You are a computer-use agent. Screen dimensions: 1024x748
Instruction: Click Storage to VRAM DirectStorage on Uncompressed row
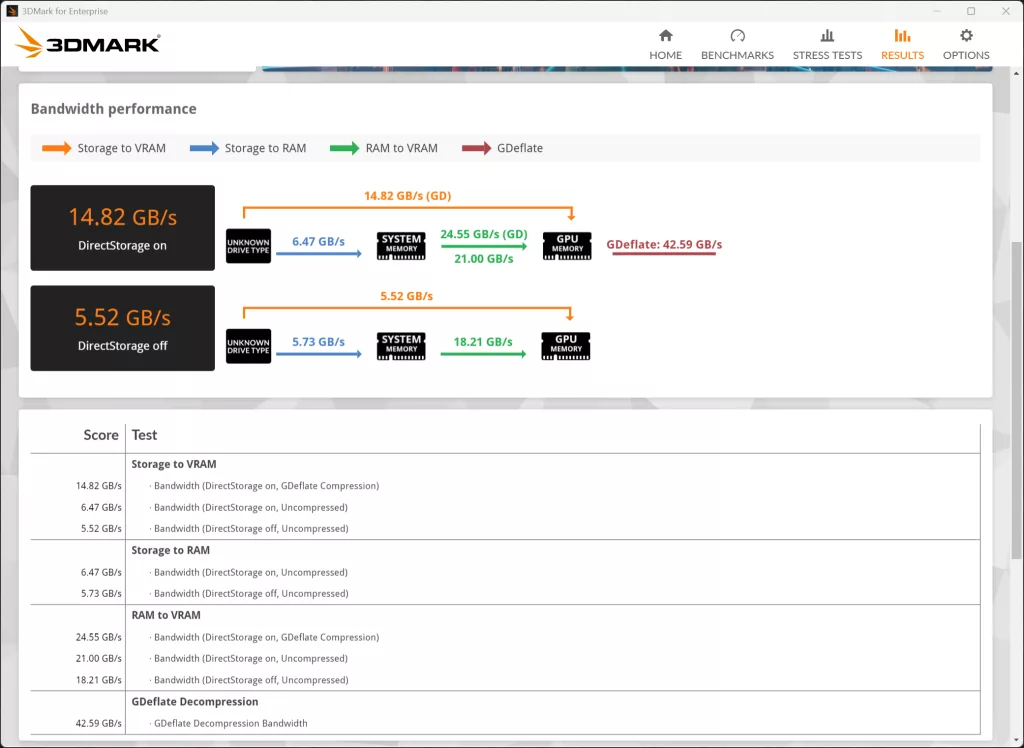[505, 508]
